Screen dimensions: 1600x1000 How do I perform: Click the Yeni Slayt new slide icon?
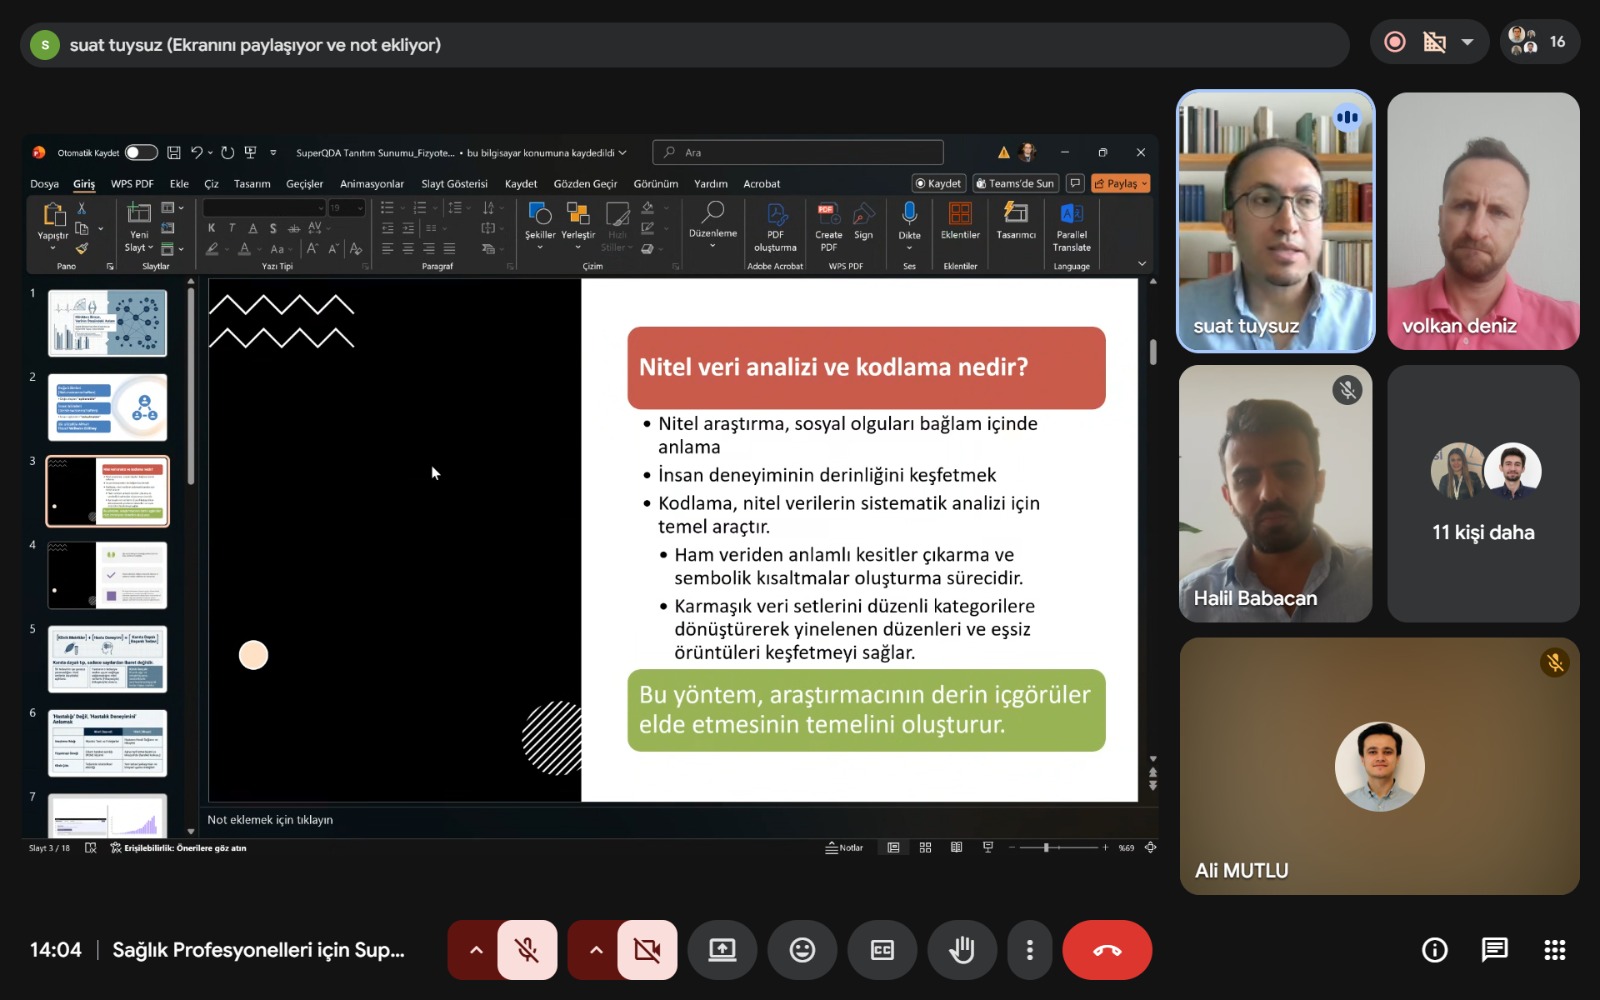139,213
